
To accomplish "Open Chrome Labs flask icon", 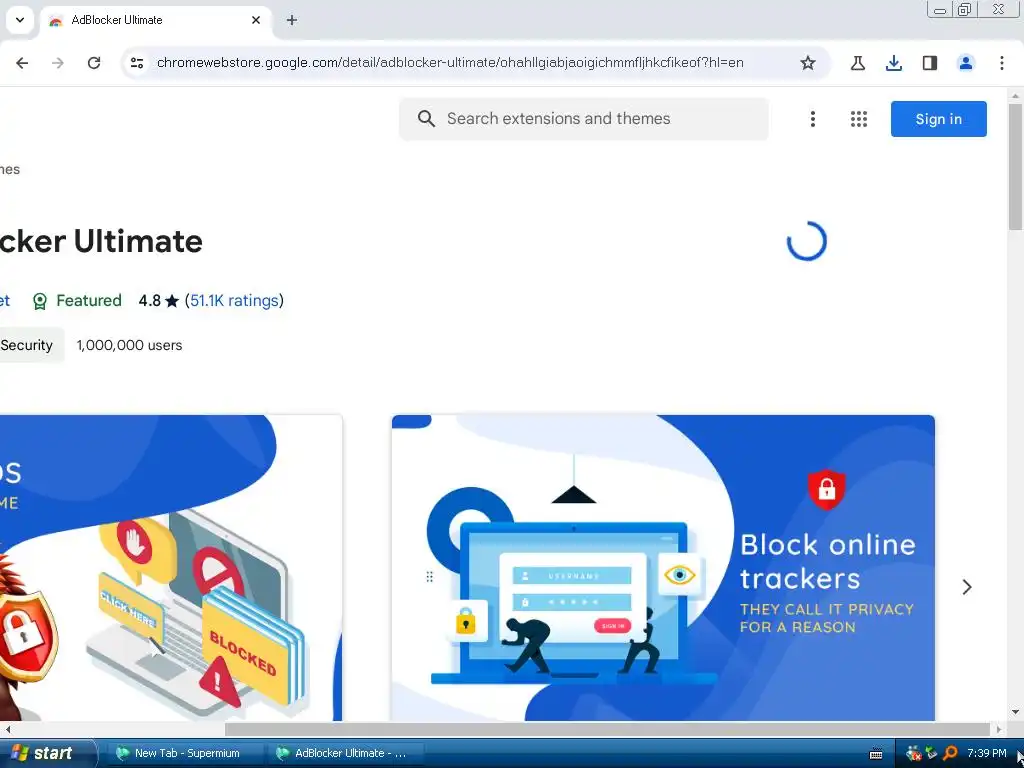I will 858,63.
